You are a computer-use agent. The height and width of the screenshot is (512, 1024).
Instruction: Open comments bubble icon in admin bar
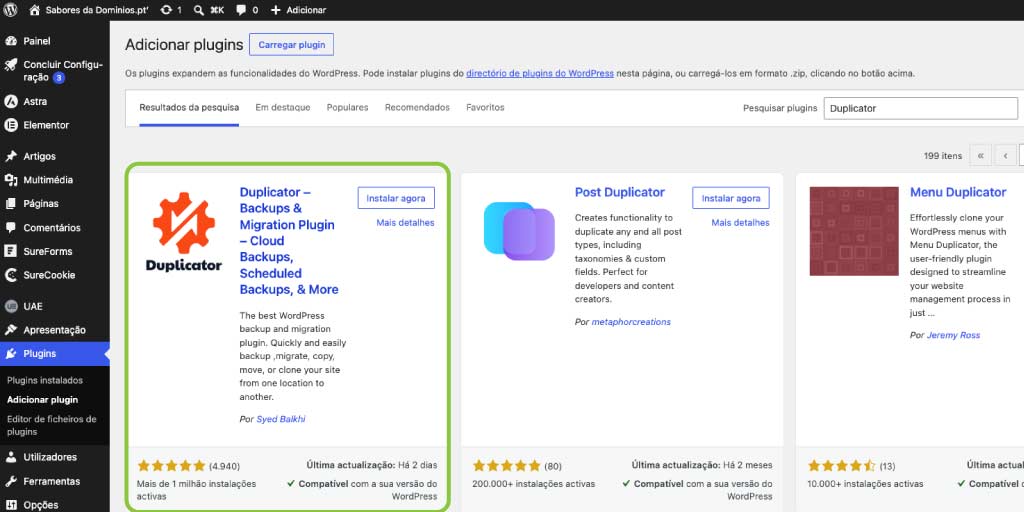click(241, 10)
